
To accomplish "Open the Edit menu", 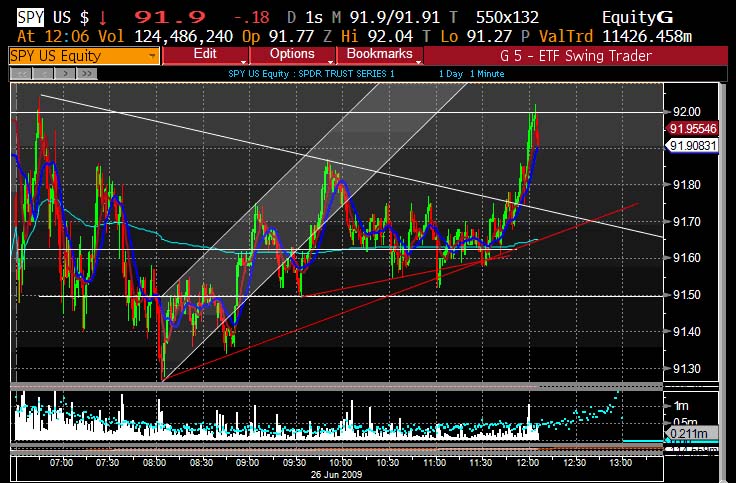I will coord(205,55).
